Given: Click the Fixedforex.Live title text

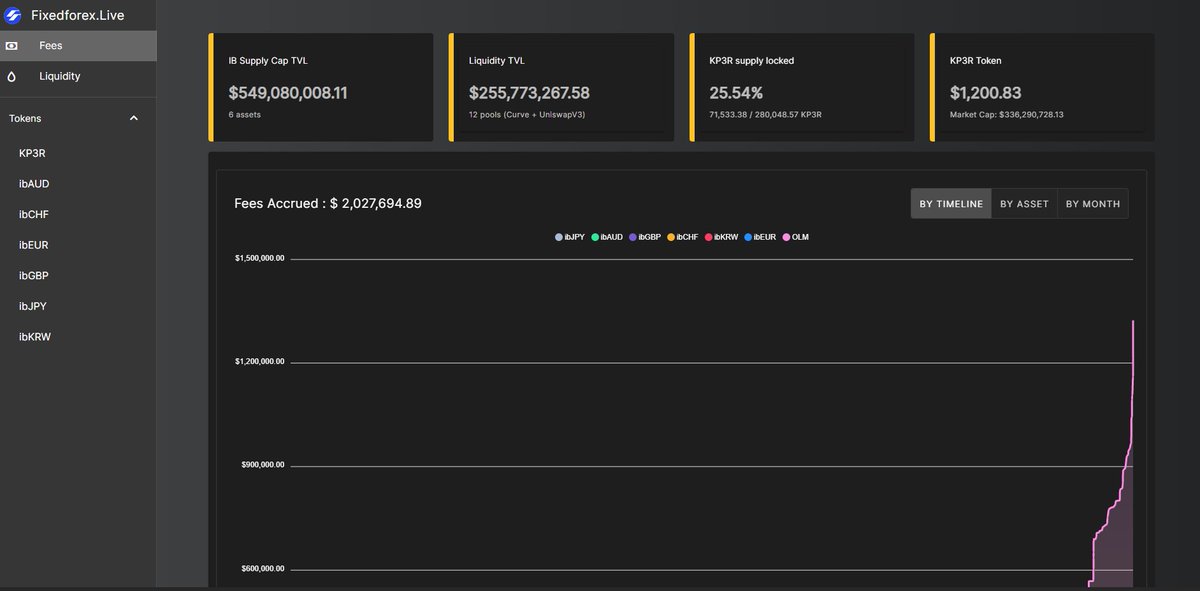Looking at the screenshot, I should click(77, 15).
